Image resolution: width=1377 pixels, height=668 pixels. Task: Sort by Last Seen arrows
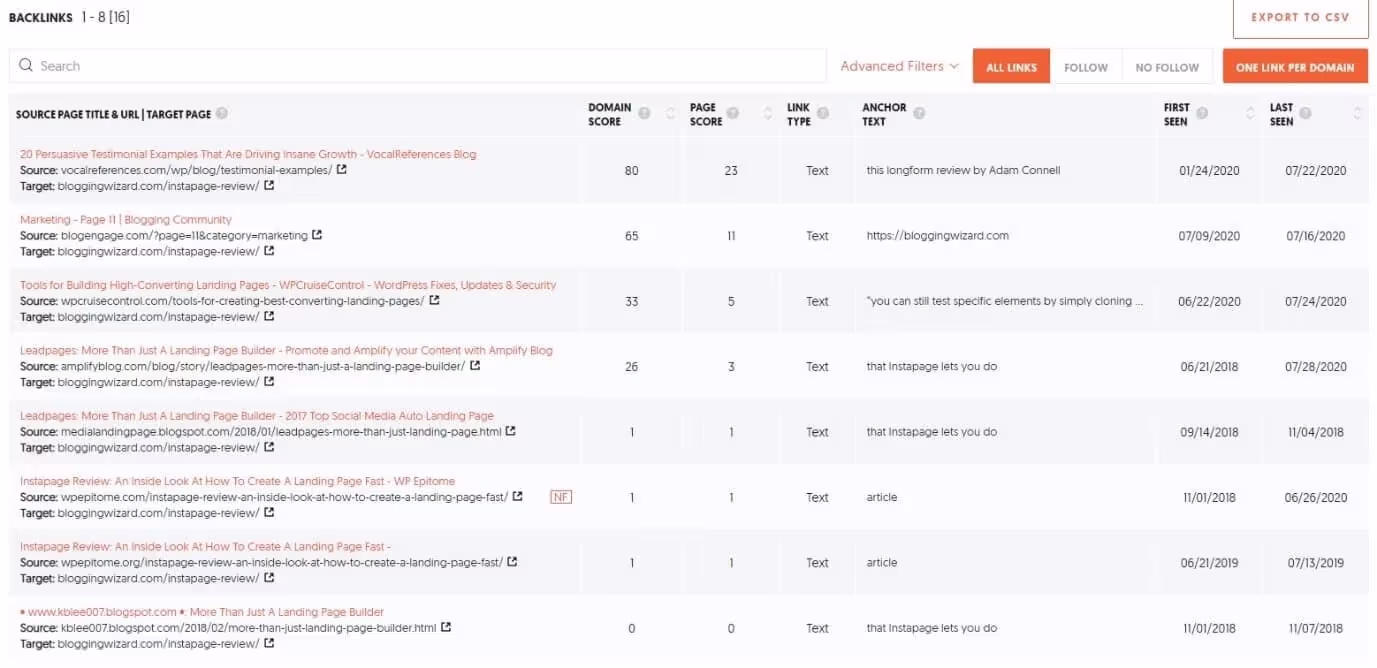(1357, 114)
